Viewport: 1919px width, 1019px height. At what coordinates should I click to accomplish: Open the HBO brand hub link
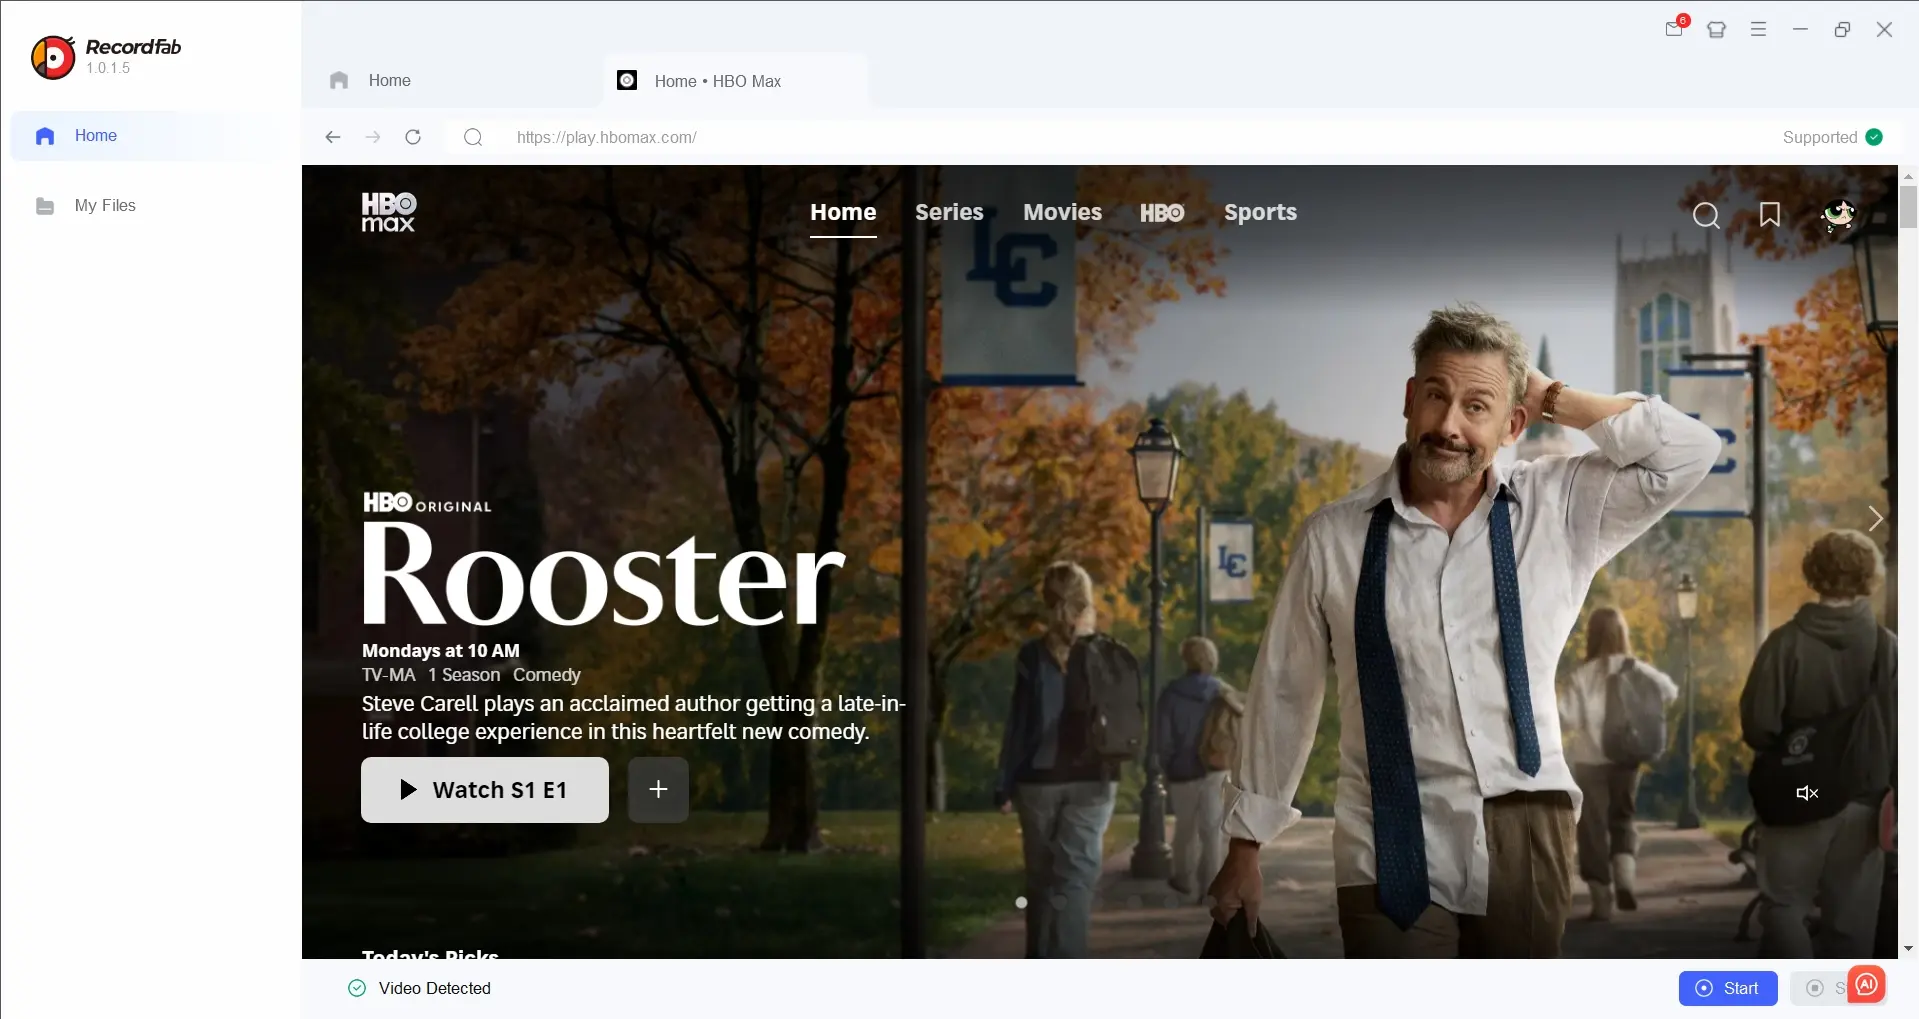click(x=1162, y=213)
